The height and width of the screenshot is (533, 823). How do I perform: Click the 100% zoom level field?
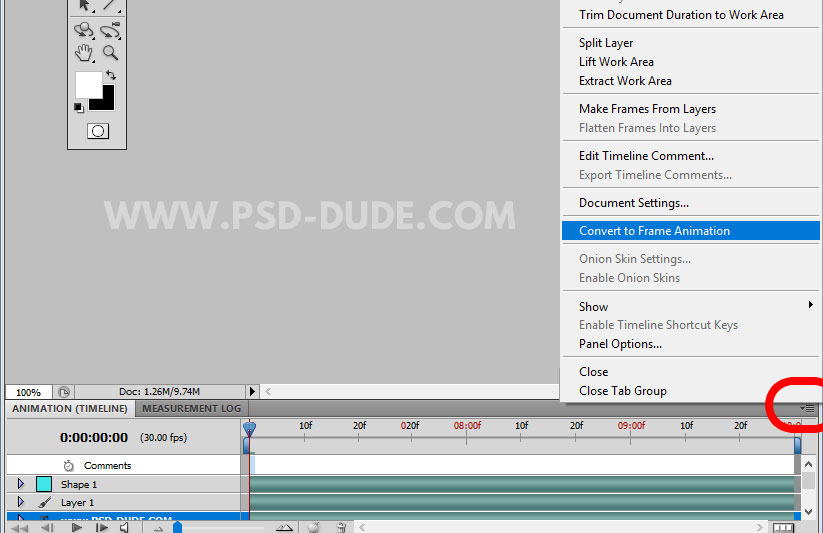tap(28, 392)
